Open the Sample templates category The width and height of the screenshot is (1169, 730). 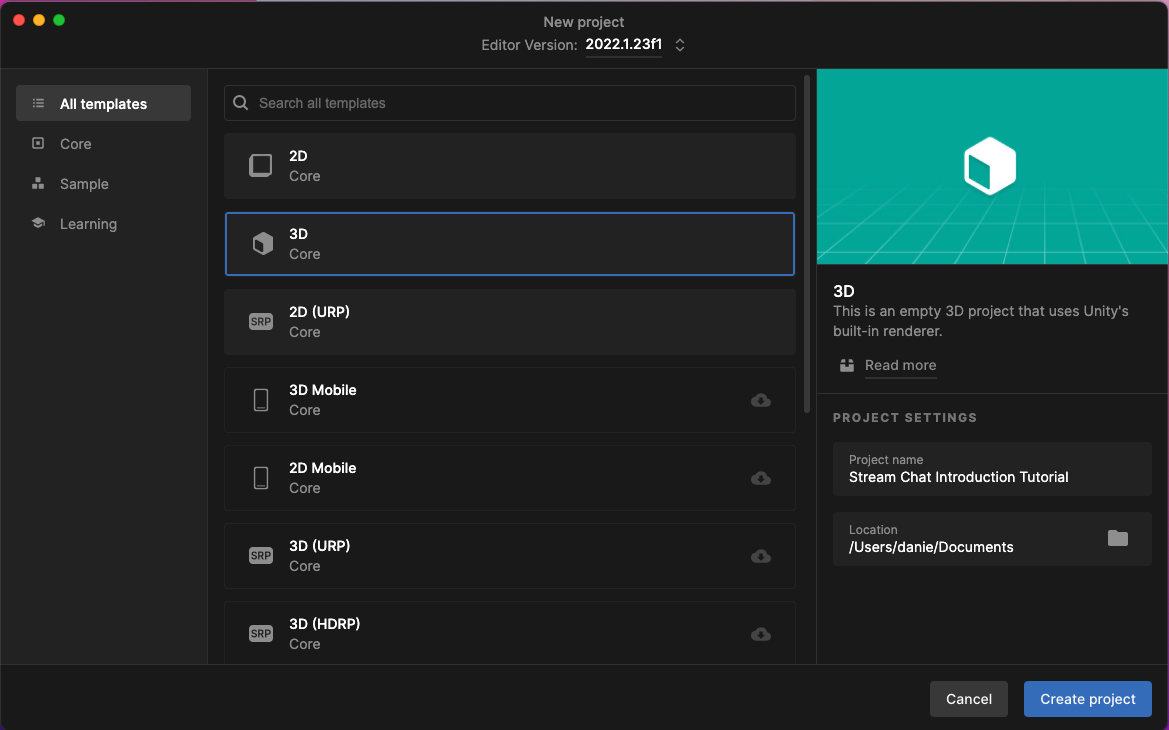click(x=84, y=184)
